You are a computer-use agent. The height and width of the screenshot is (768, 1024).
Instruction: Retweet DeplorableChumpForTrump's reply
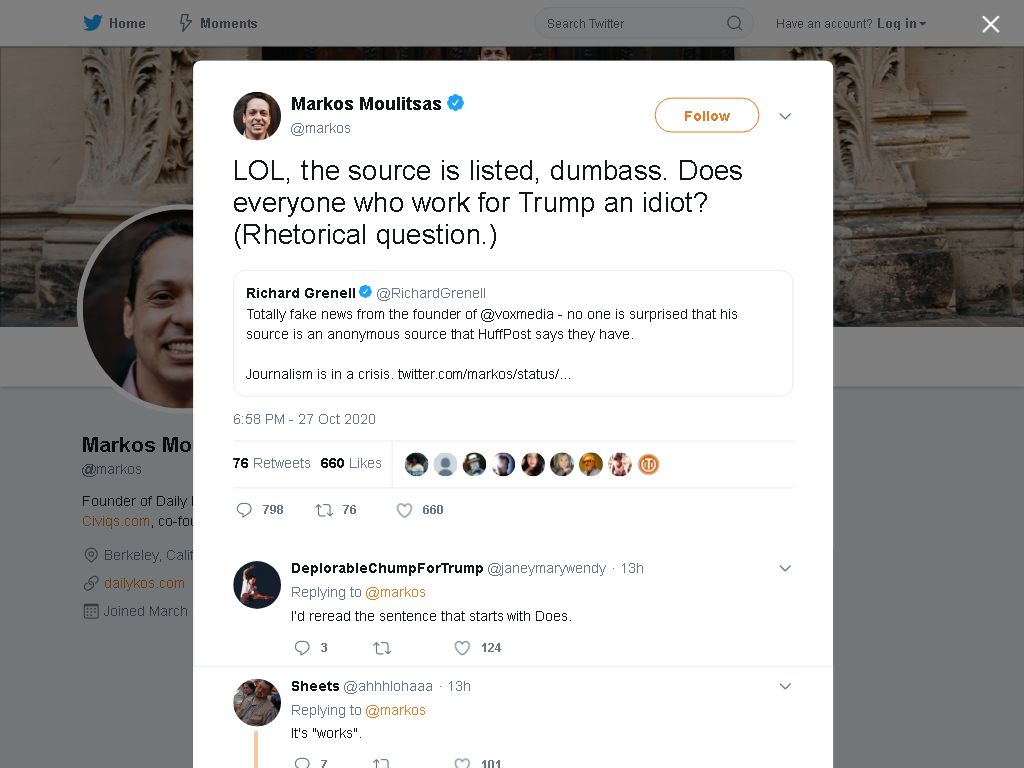[x=382, y=648]
